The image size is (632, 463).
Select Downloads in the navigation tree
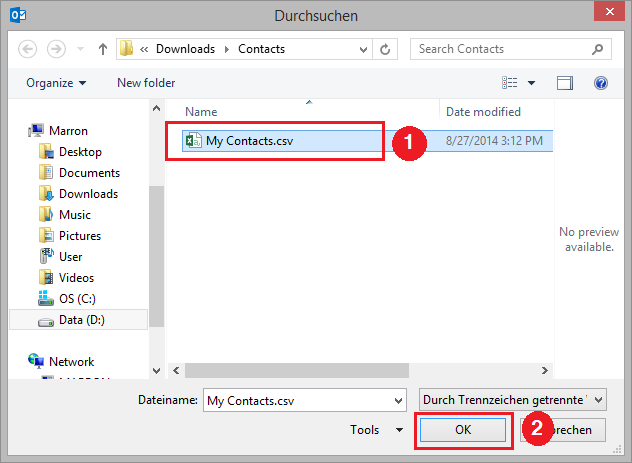[x=88, y=194]
